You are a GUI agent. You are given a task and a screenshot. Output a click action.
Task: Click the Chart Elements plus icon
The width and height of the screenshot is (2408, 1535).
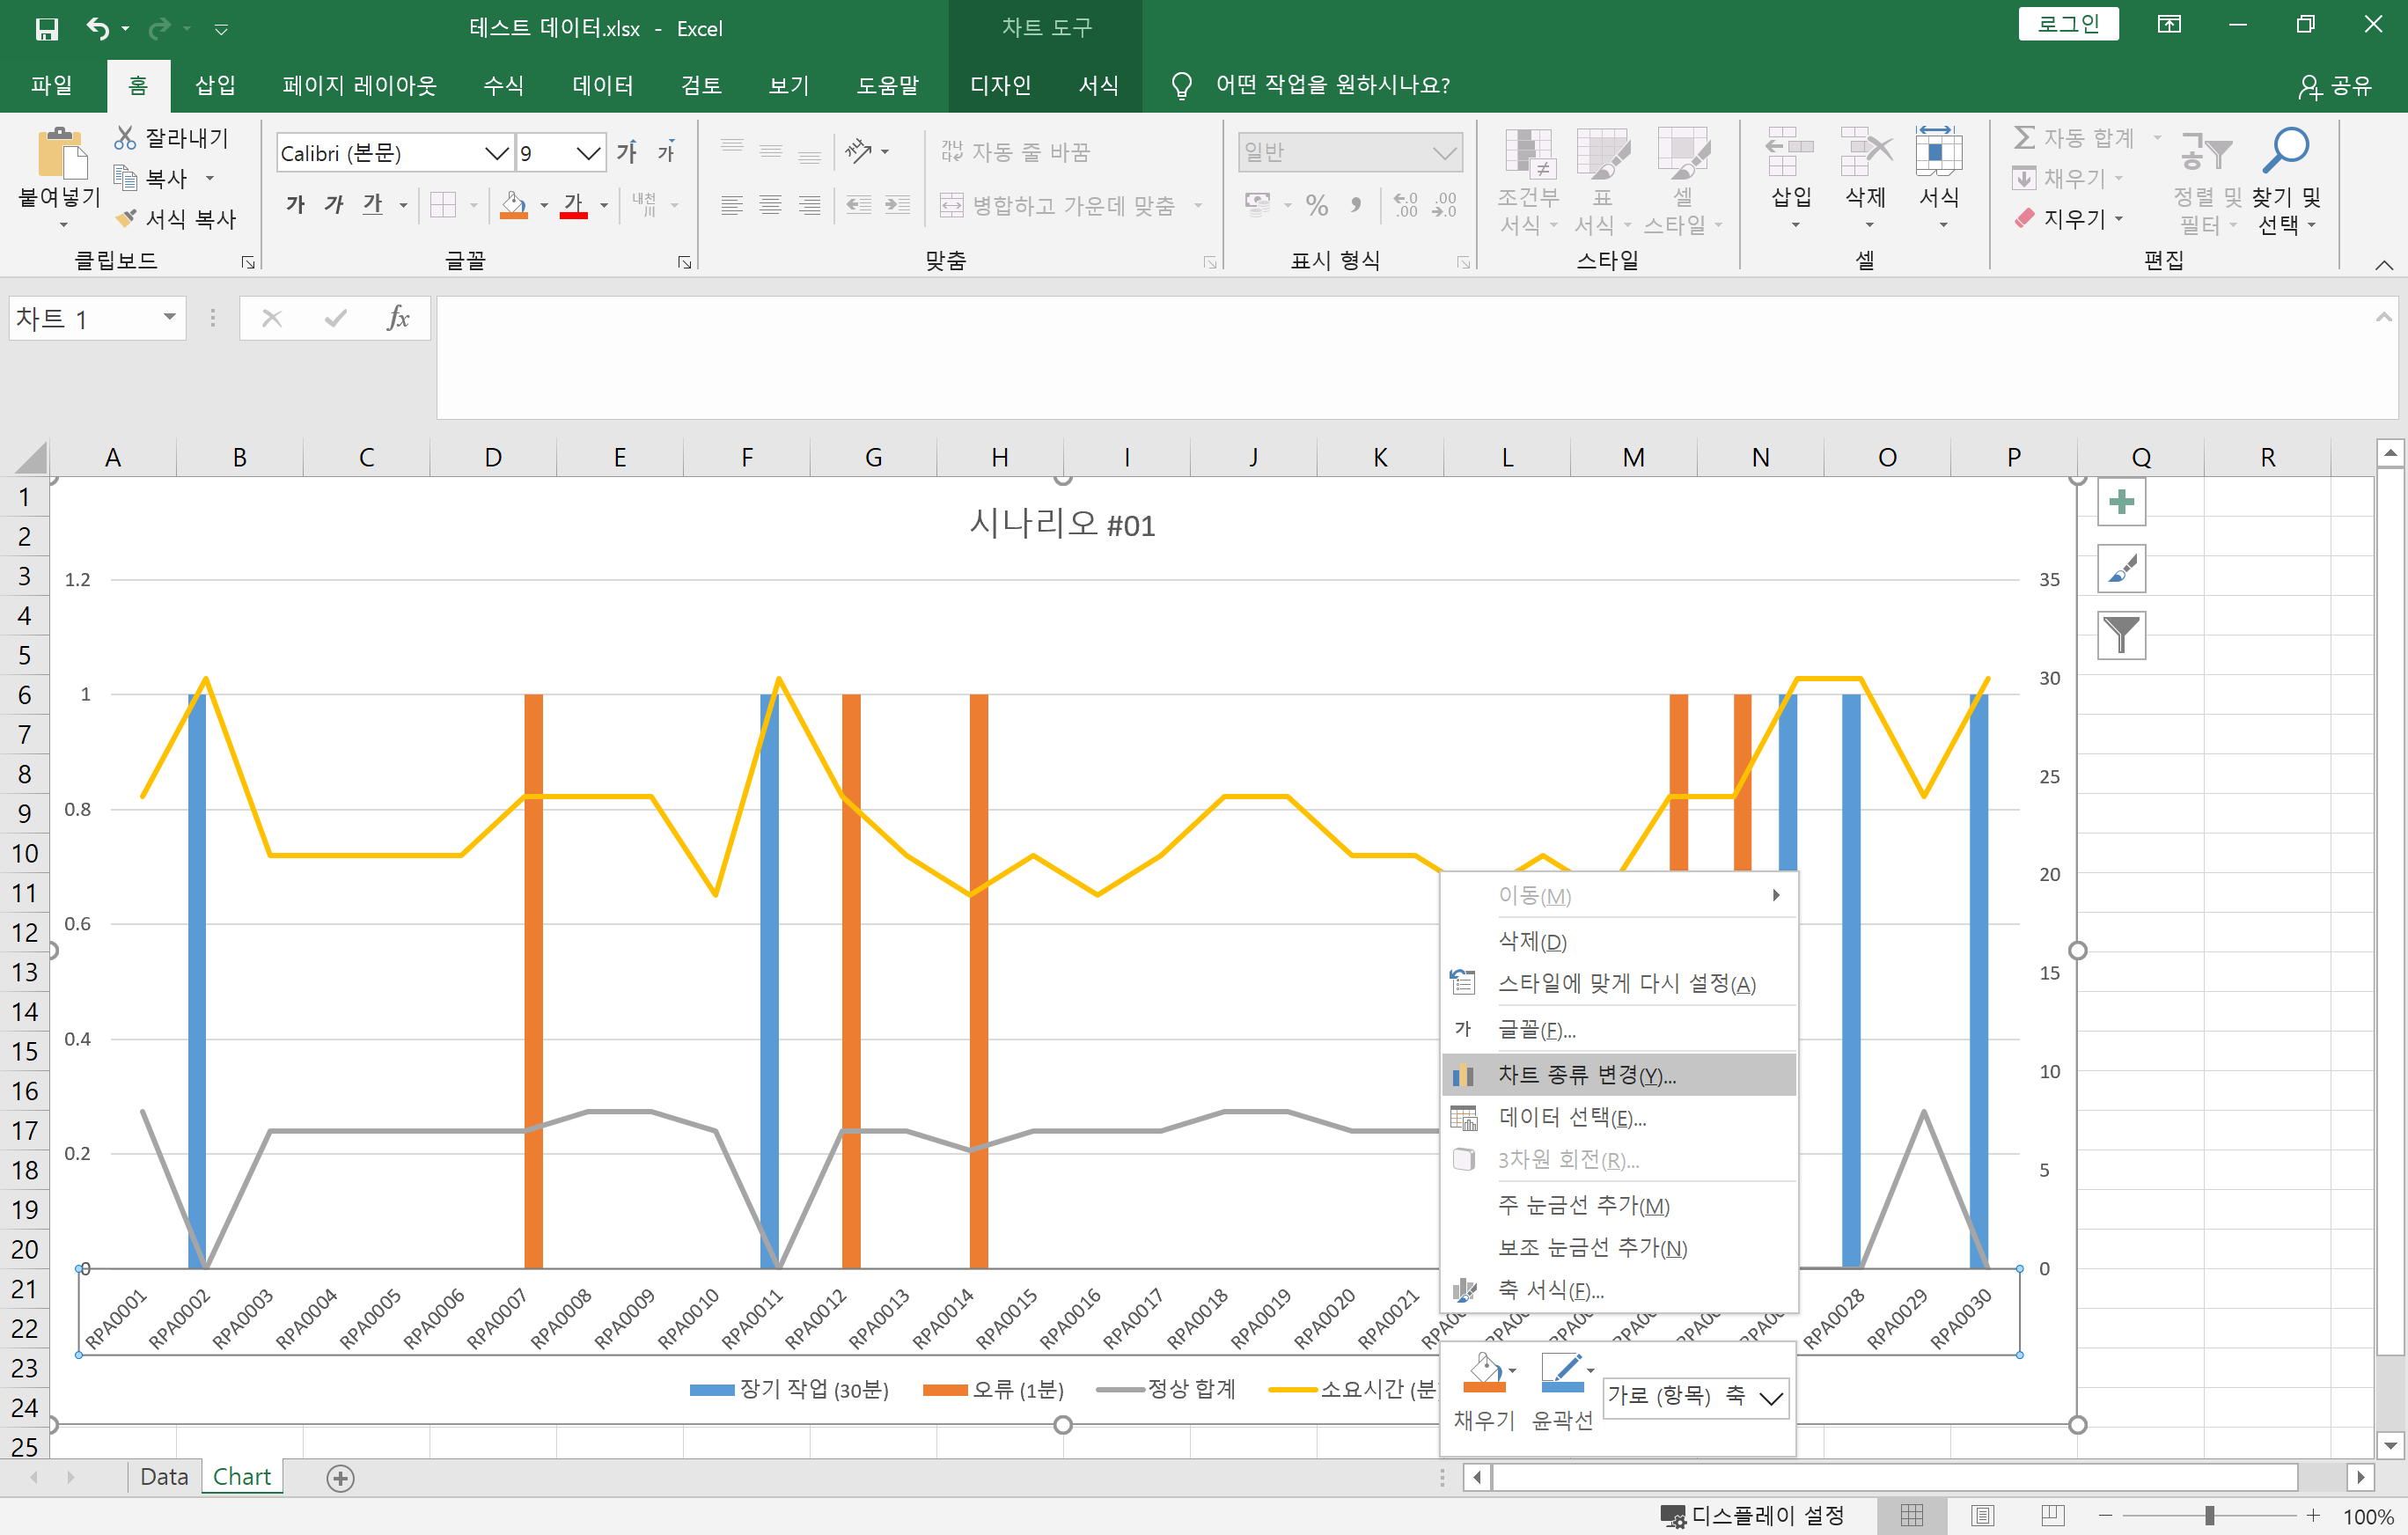coord(2121,503)
